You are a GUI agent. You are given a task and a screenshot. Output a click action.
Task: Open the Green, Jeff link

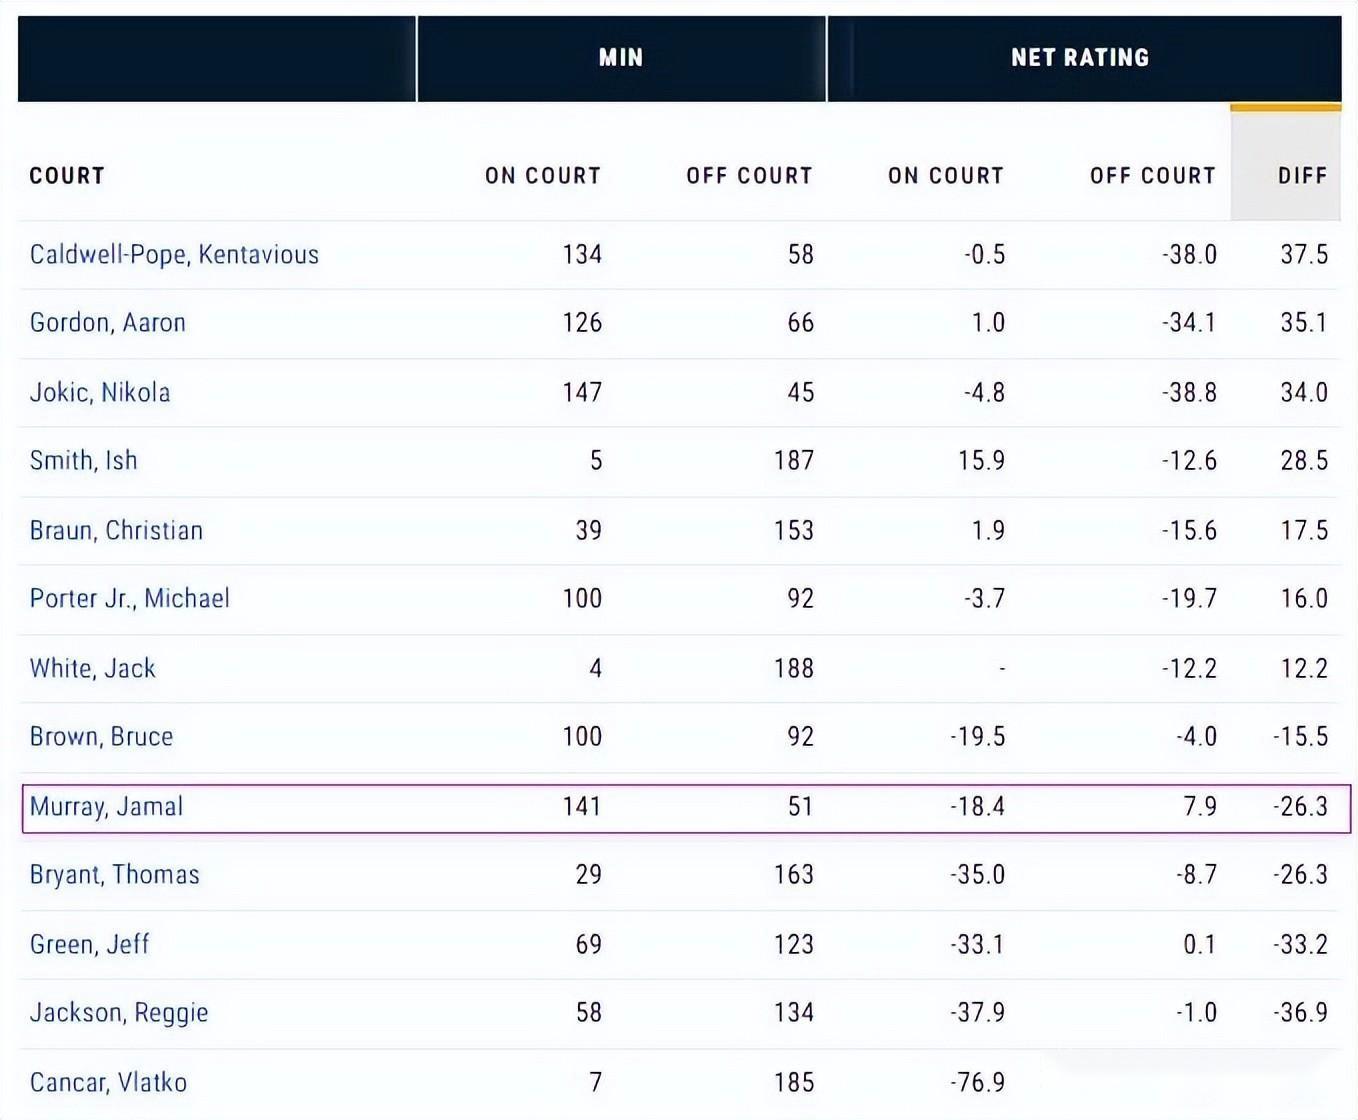[x=90, y=944]
